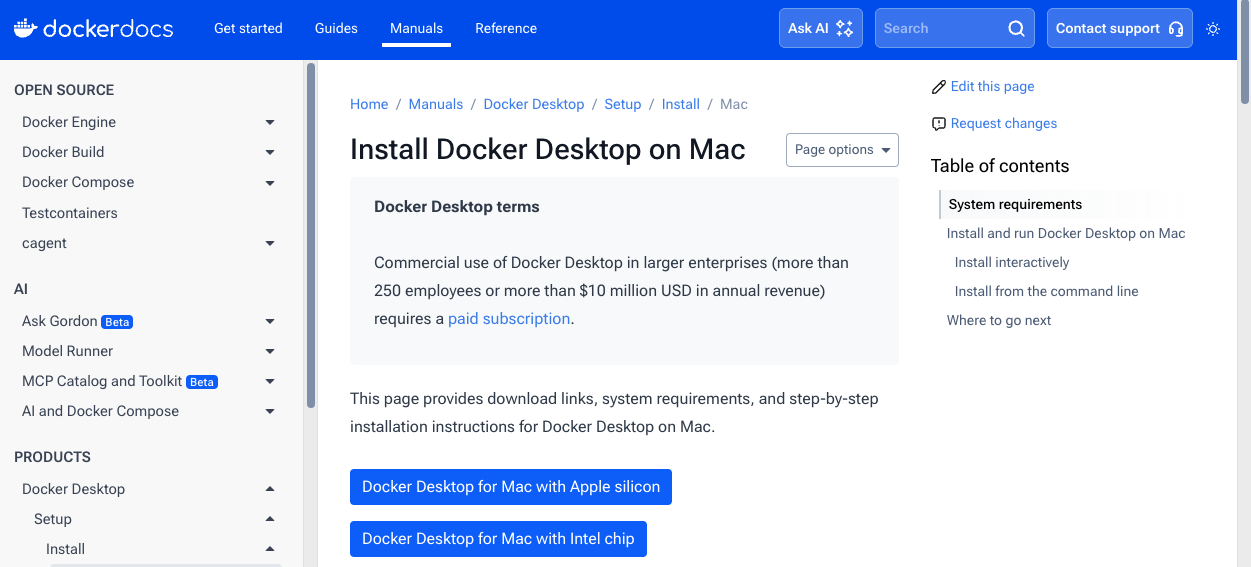
Task: Click the OPEN SOURCE sidebar heading
Action: pos(64,90)
